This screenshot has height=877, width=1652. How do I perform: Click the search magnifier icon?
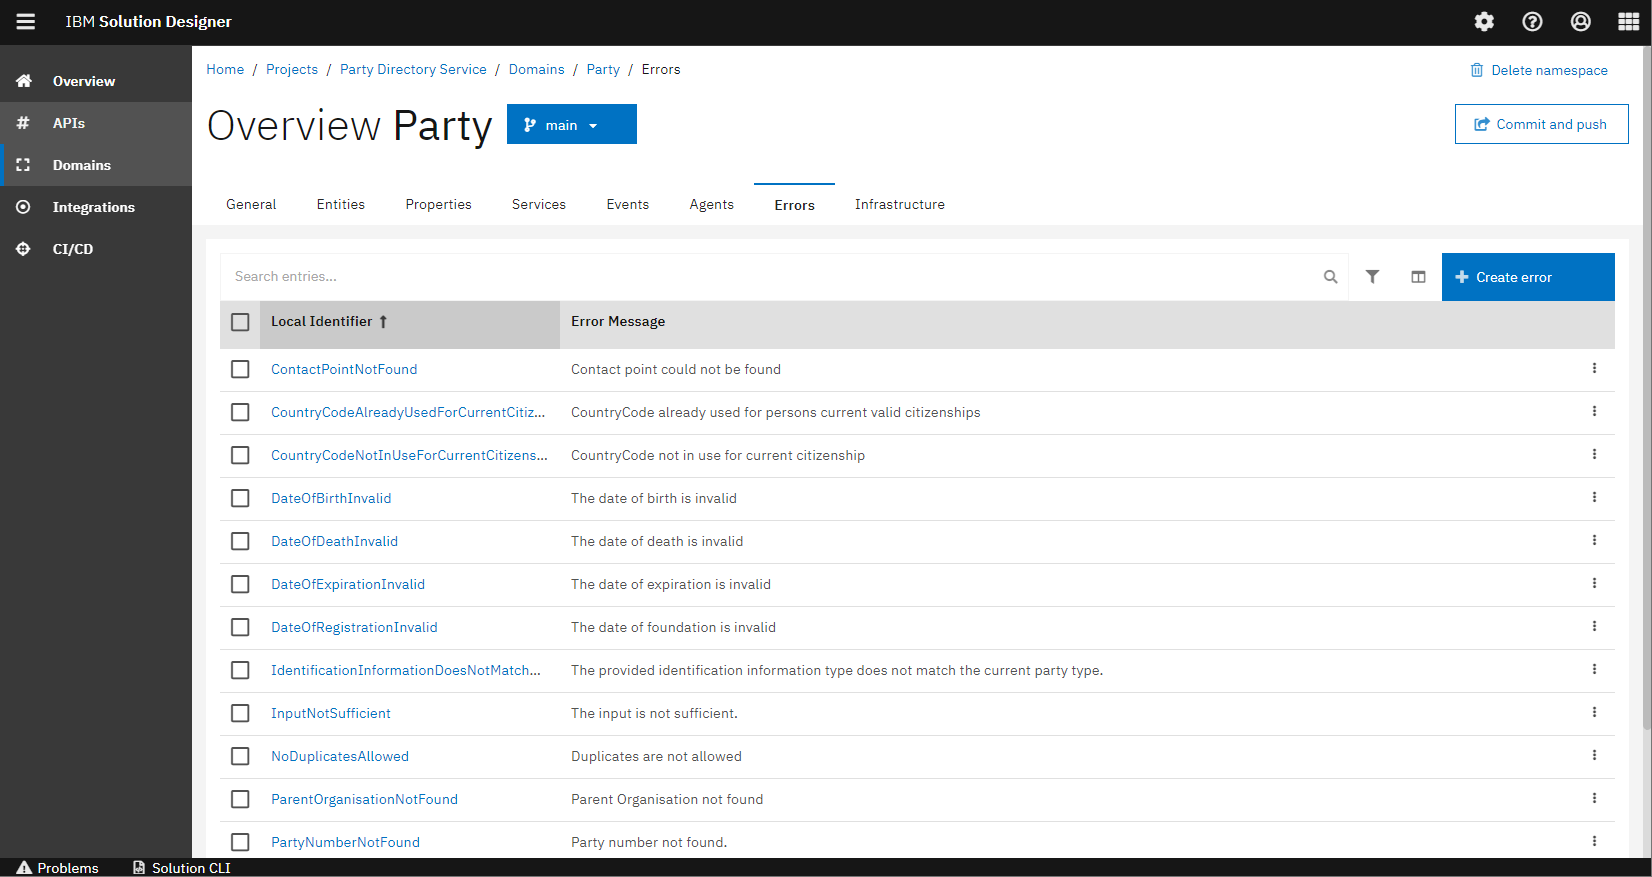pyautogui.click(x=1330, y=277)
